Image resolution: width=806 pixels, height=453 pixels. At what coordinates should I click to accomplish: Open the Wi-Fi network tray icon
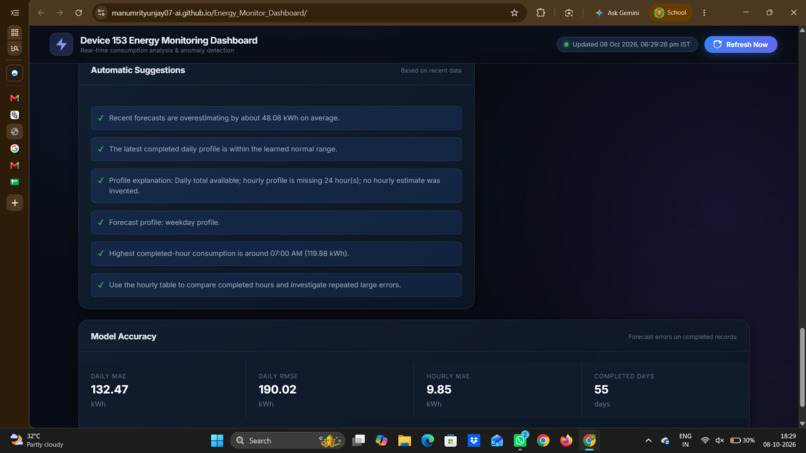pyautogui.click(x=705, y=440)
